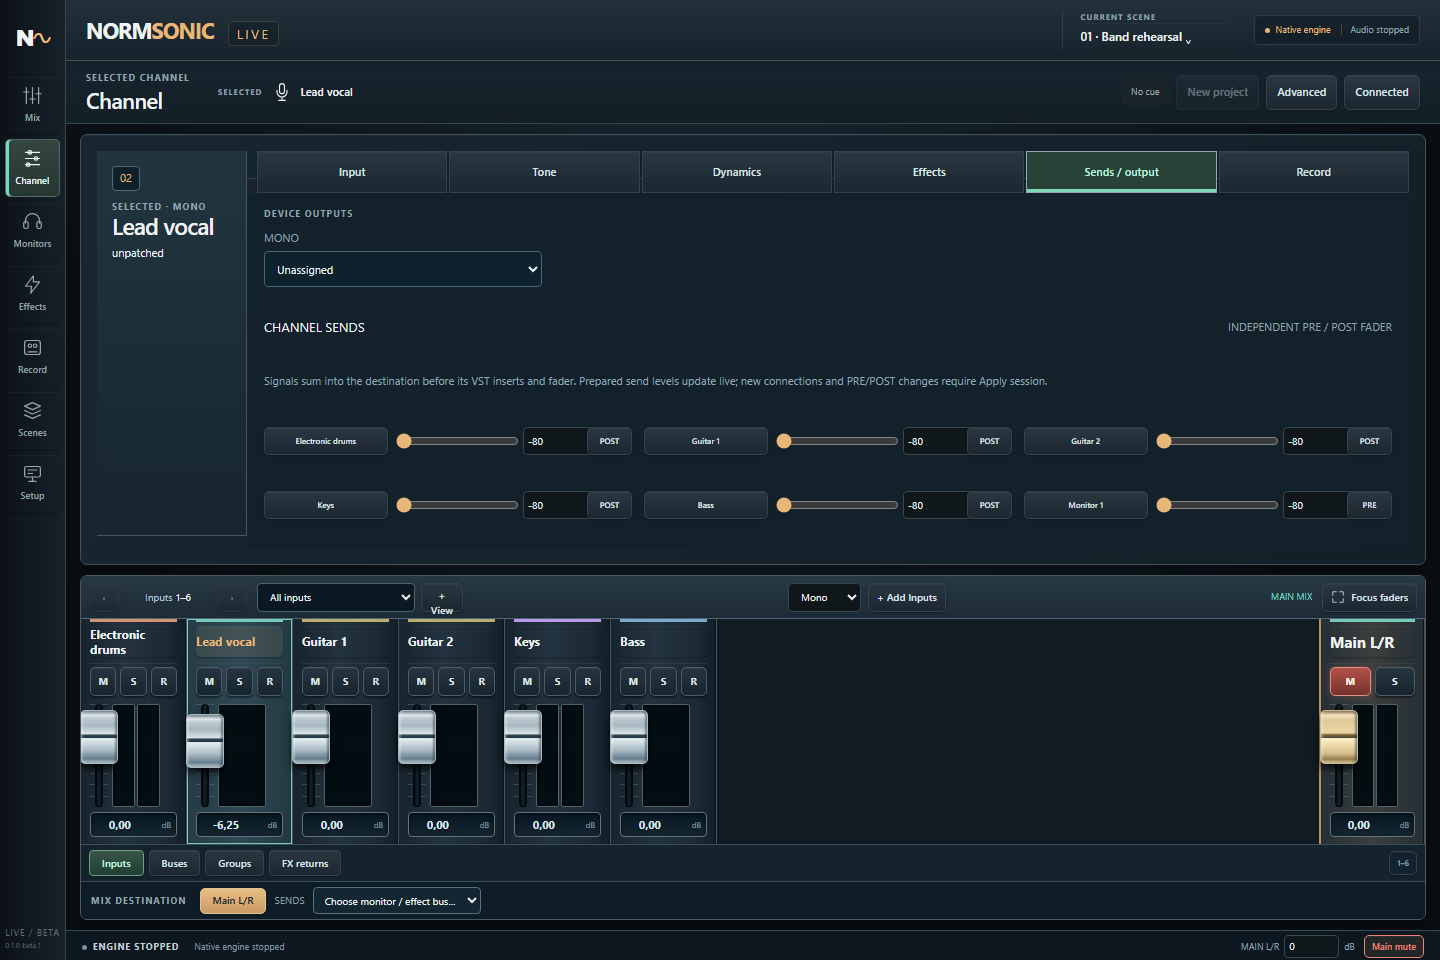This screenshot has width=1440, height=960.
Task: Adjust the Guitar 1 send slider
Action: coord(838,441)
